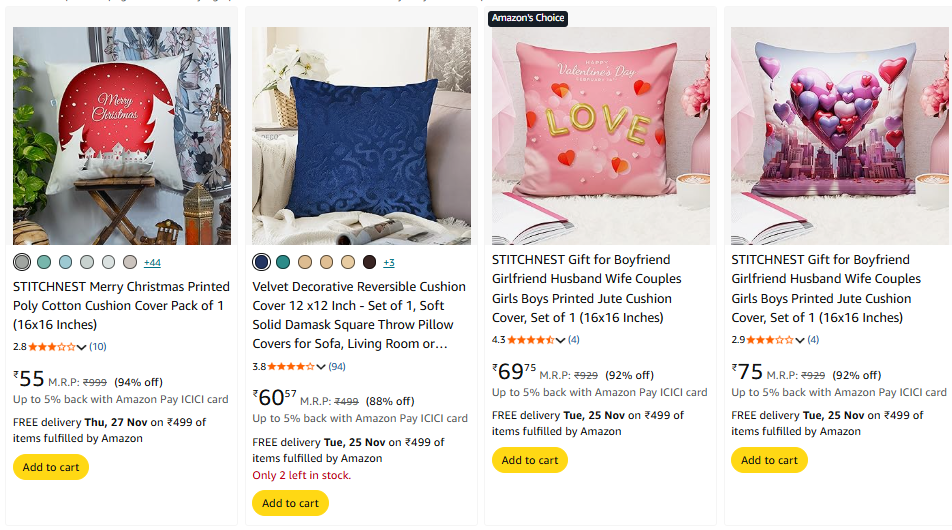Expand the 2.8 rating breakdown chevron
This screenshot has height=530, width=952.
click(x=82, y=347)
